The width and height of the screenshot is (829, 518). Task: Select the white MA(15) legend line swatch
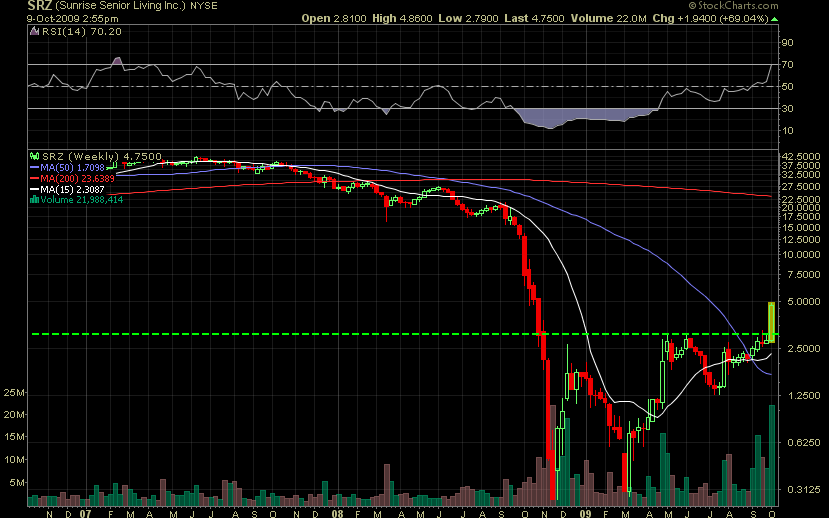(35, 189)
